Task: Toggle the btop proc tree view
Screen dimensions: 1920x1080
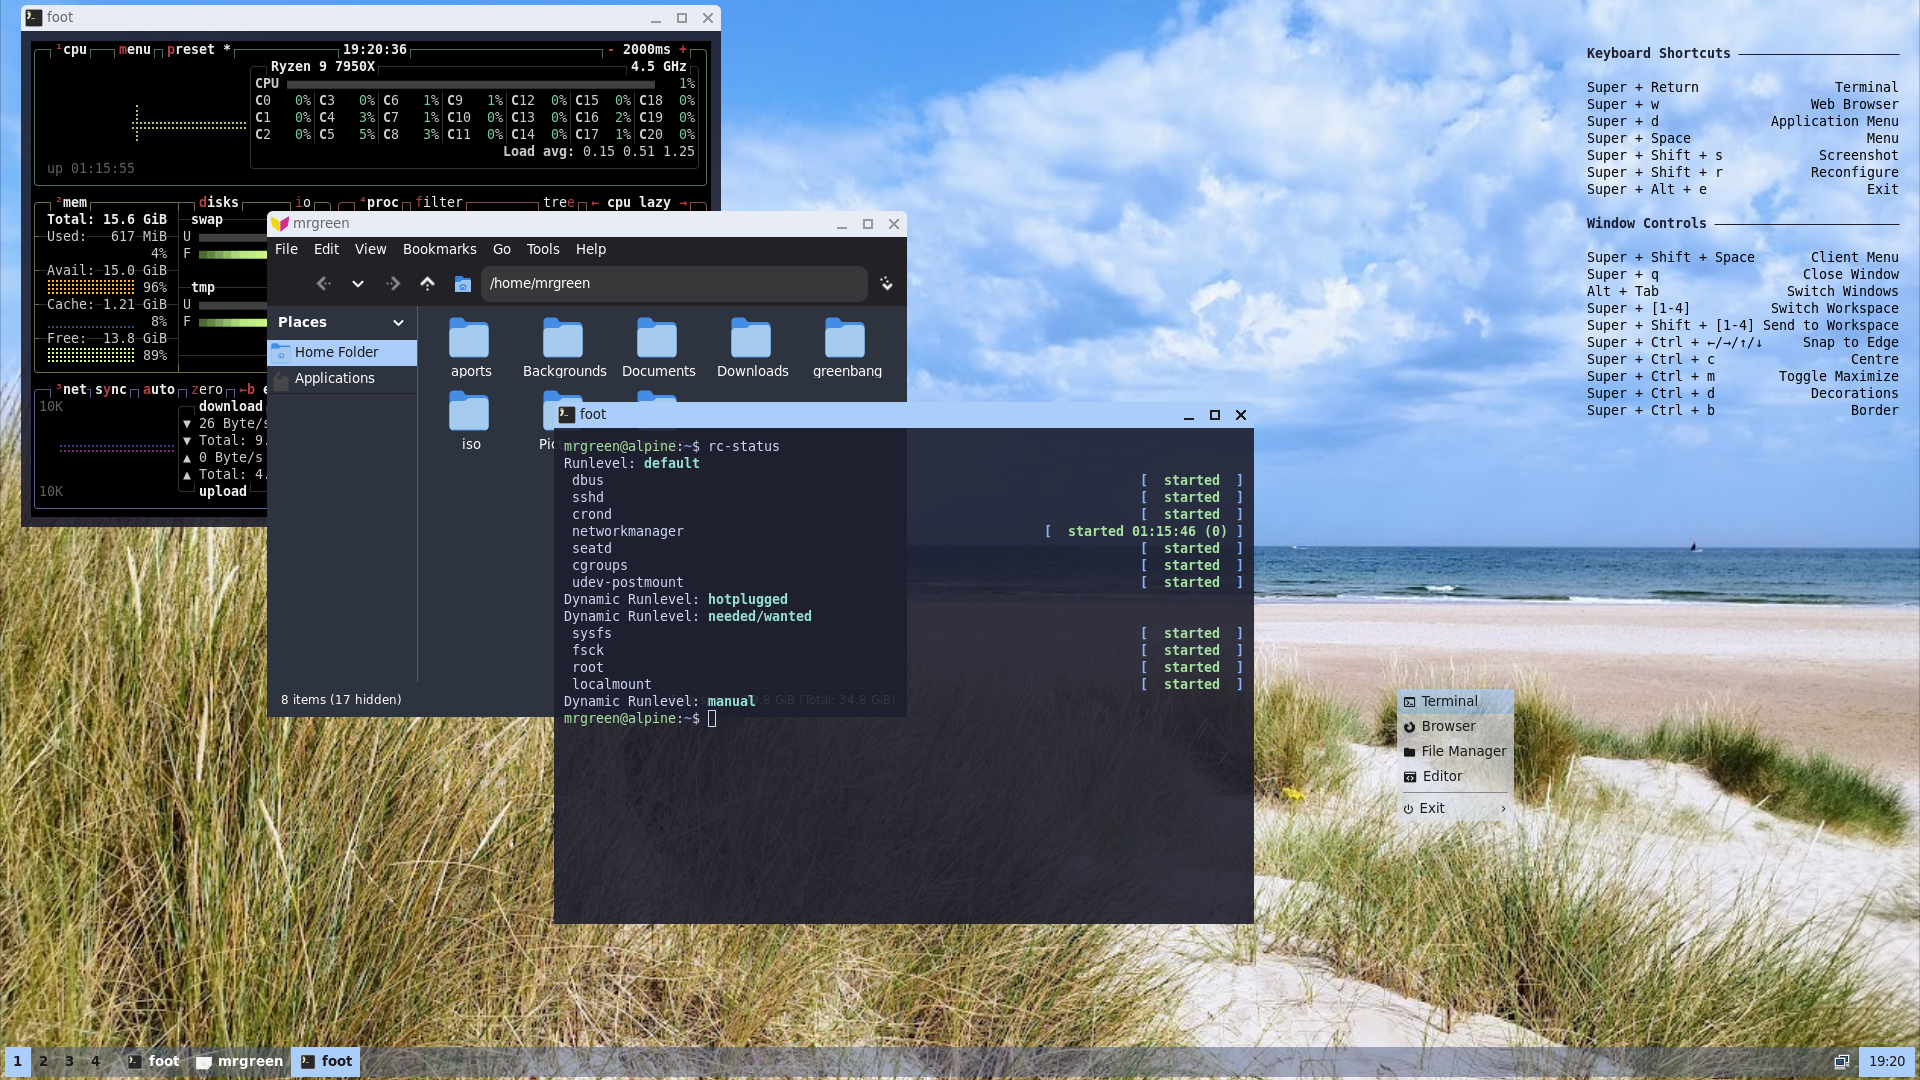Action: (557, 203)
